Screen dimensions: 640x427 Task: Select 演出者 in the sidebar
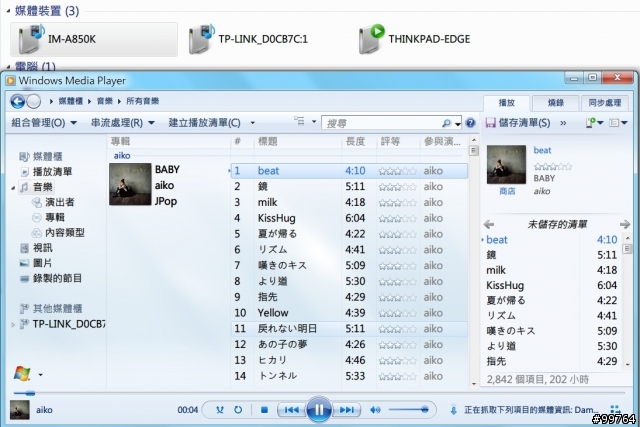(x=60, y=202)
